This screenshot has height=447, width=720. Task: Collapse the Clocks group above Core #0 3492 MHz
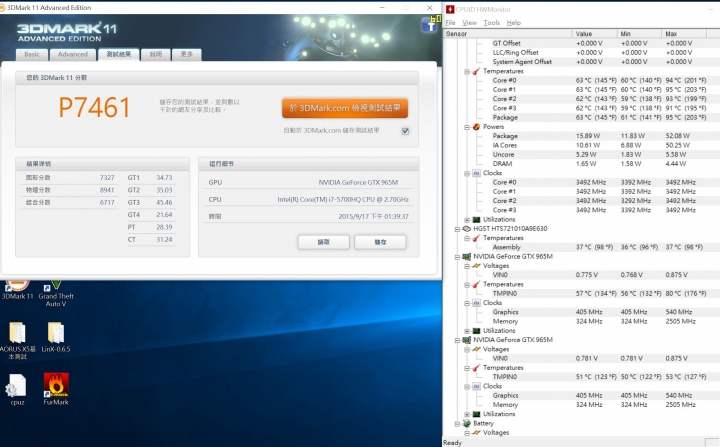pyautogui.click(x=467, y=174)
